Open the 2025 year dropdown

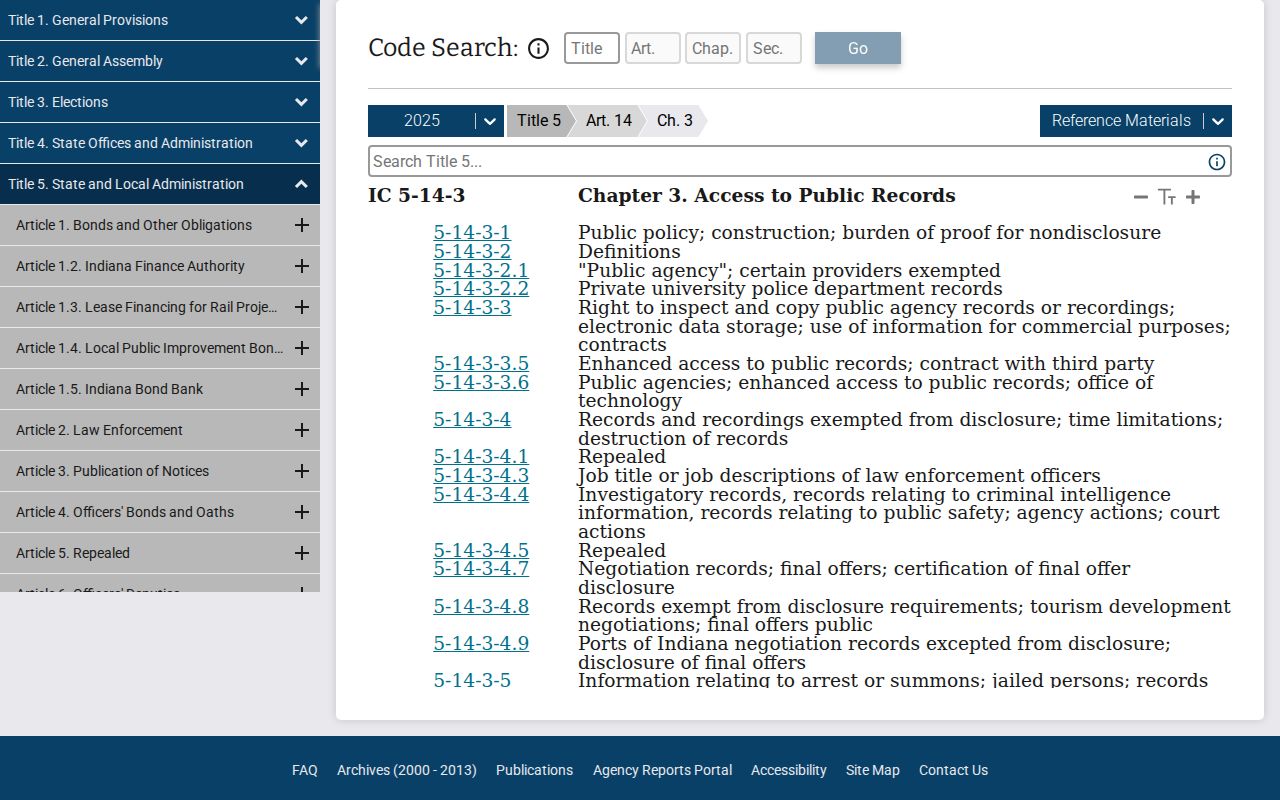click(x=436, y=121)
